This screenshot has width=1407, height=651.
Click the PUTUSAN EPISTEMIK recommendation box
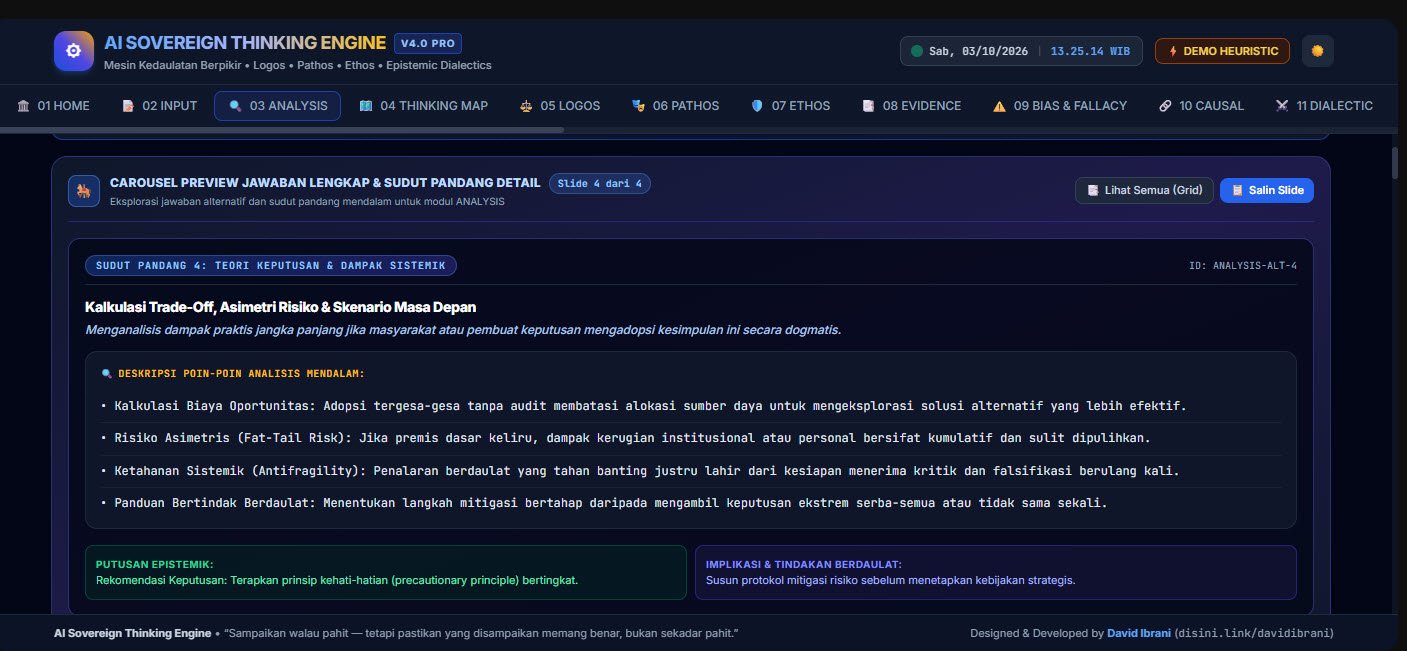pos(386,572)
